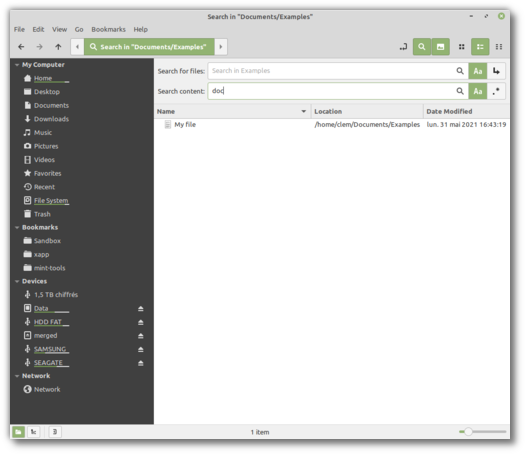This screenshot has width=526, height=455.
Task: Toggle case sensitivity for content search
Action: coord(478,91)
